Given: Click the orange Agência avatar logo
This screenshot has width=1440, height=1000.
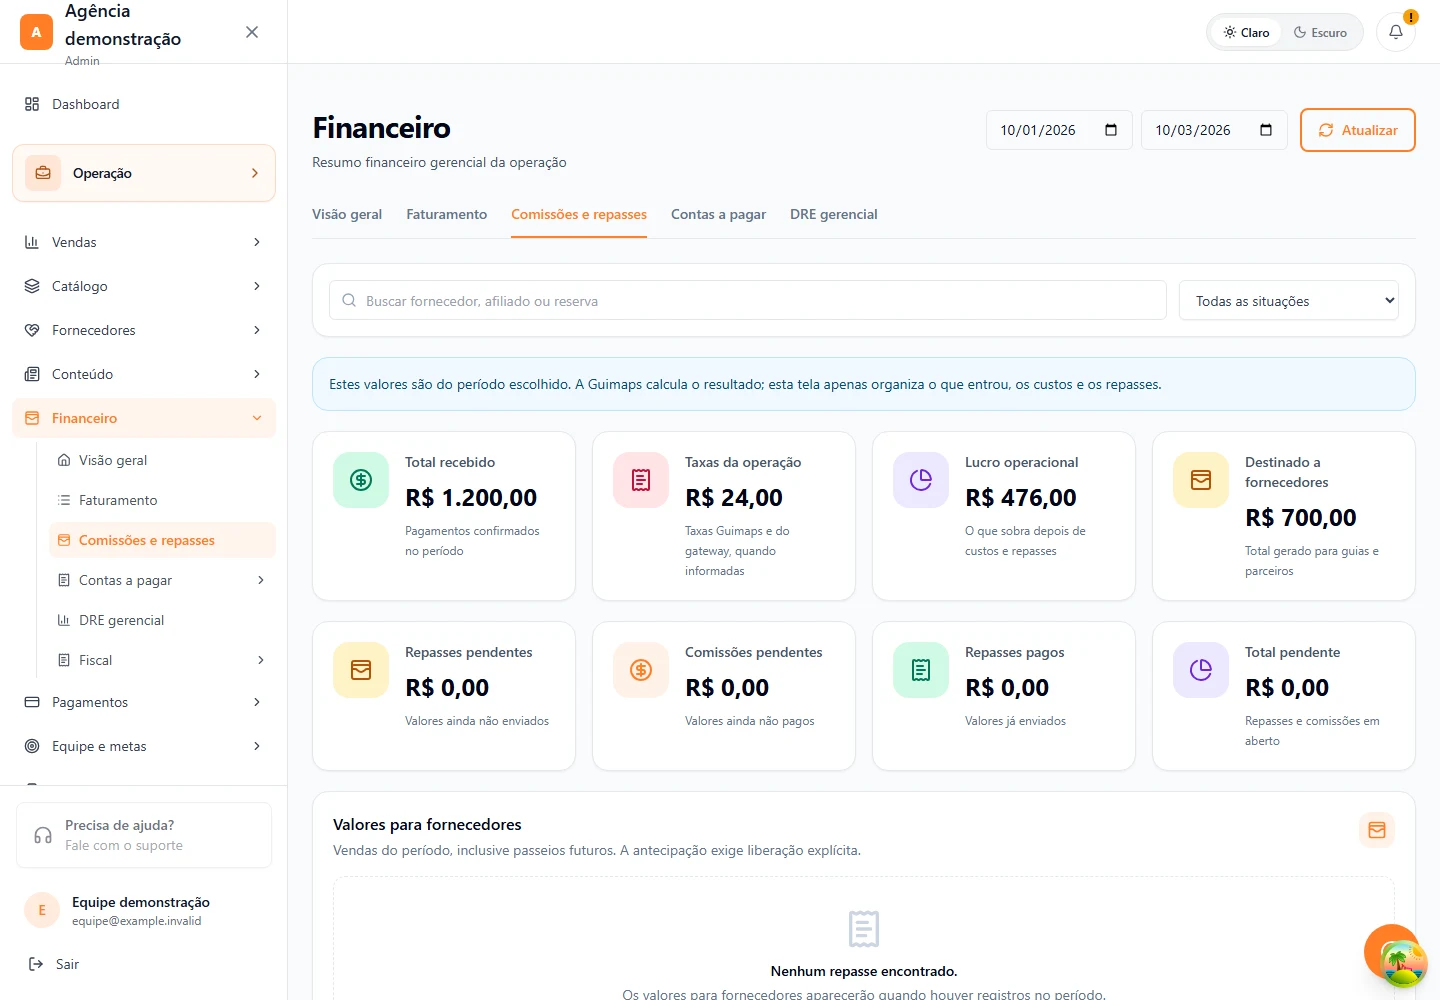Looking at the screenshot, I should click(36, 32).
